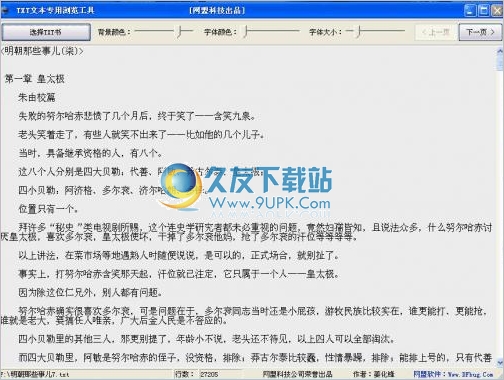This screenshot has width=504, height=380.
Task: Click the line 朱由校篇
Action: pos(37,97)
